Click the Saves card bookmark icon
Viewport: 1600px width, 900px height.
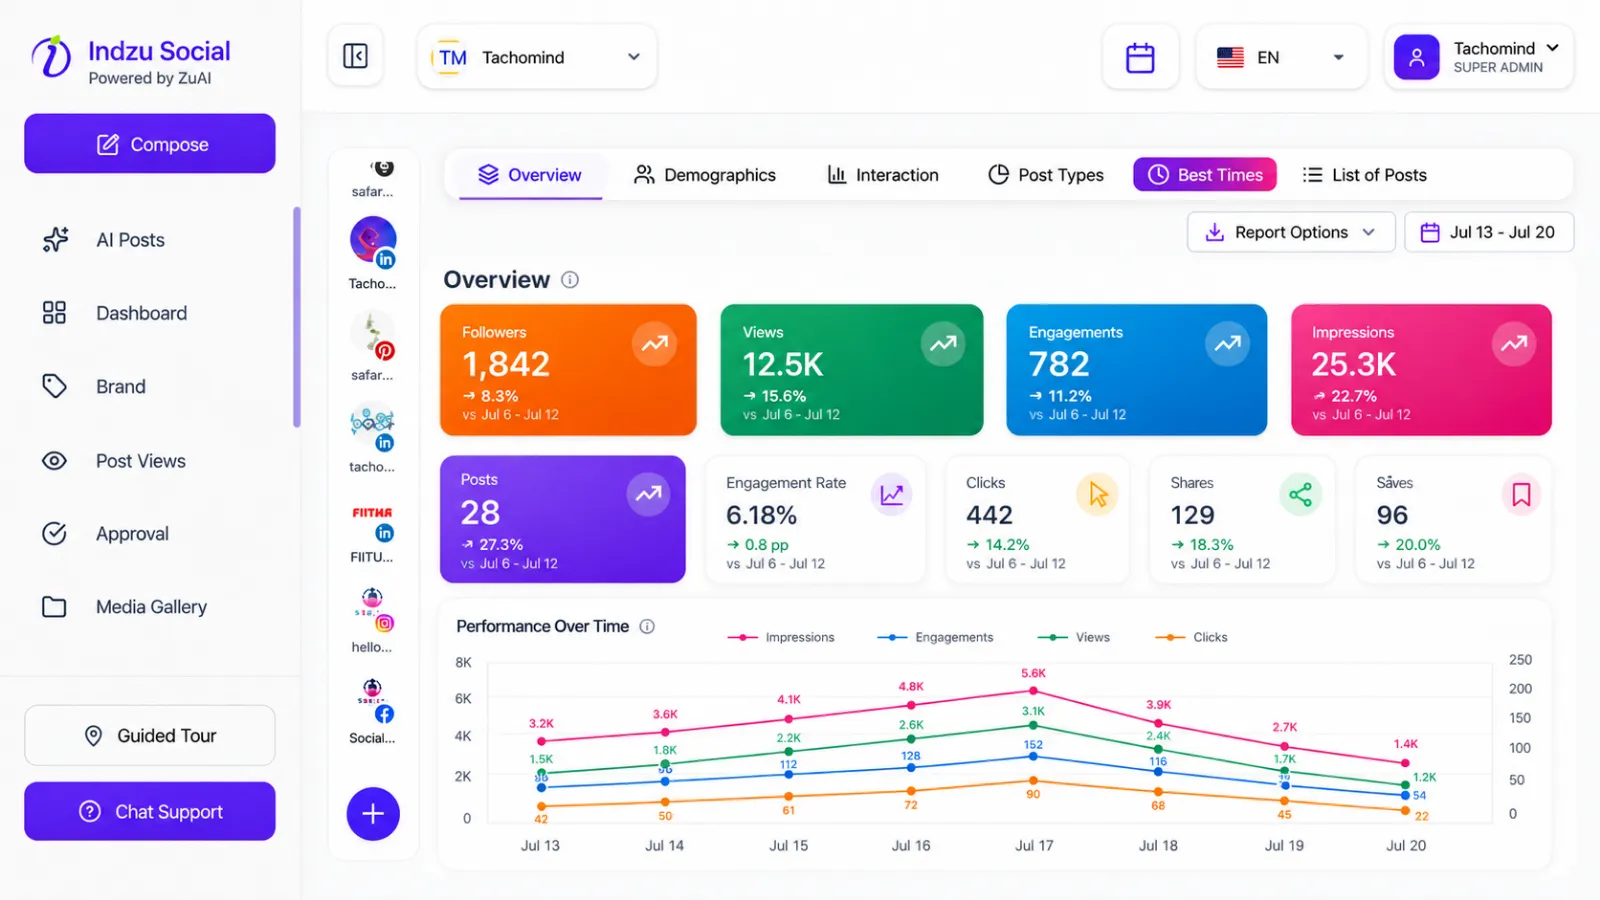[1521, 494]
